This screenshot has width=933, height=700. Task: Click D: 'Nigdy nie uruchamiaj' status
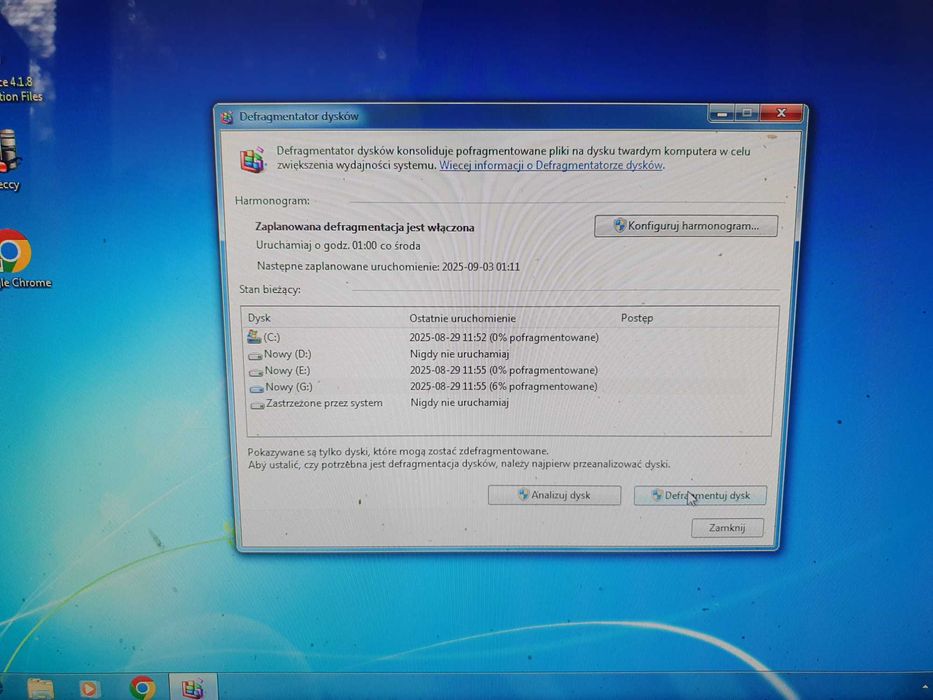click(x=459, y=354)
